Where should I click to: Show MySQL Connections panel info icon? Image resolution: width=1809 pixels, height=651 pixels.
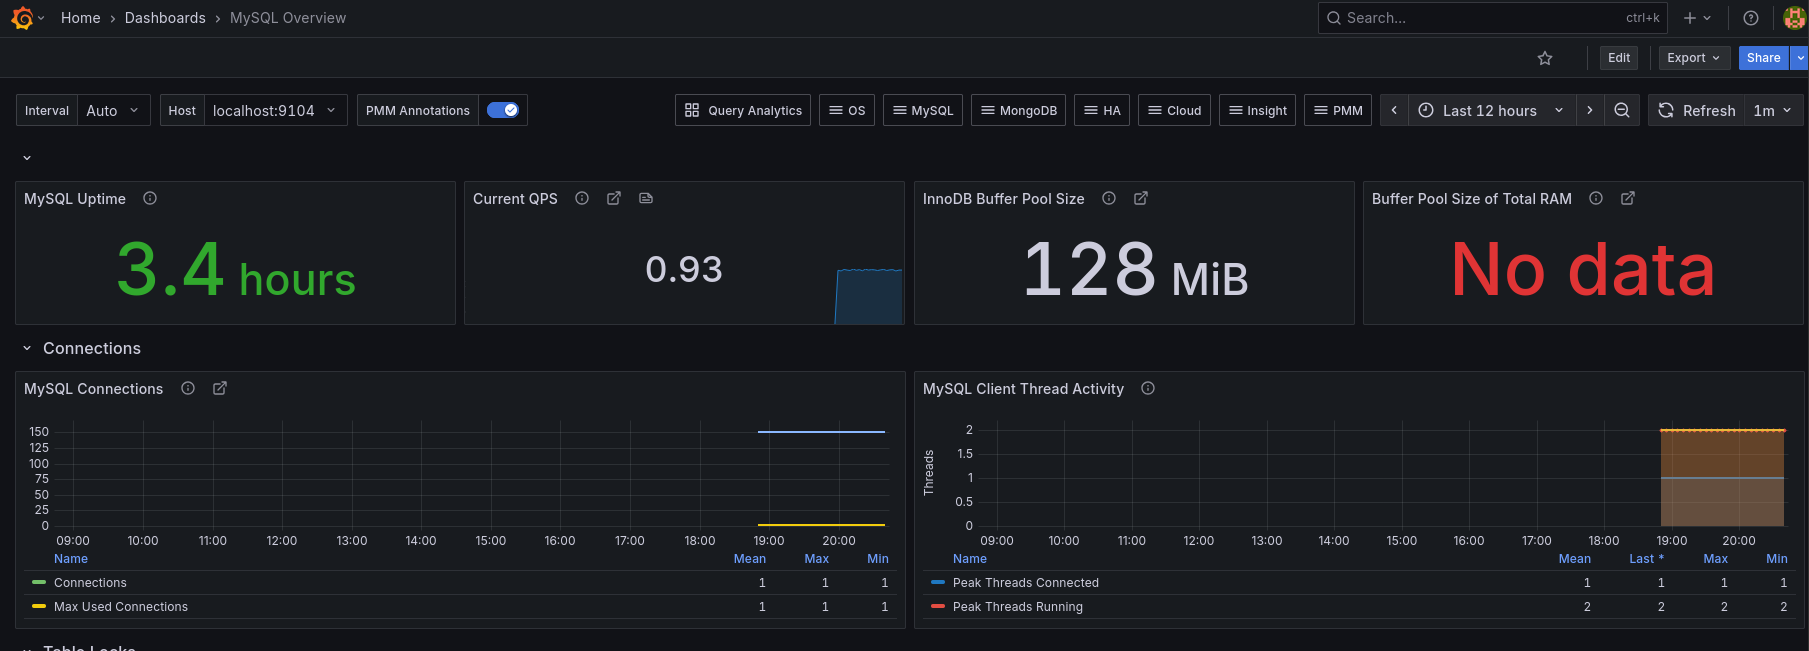[188, 388]
